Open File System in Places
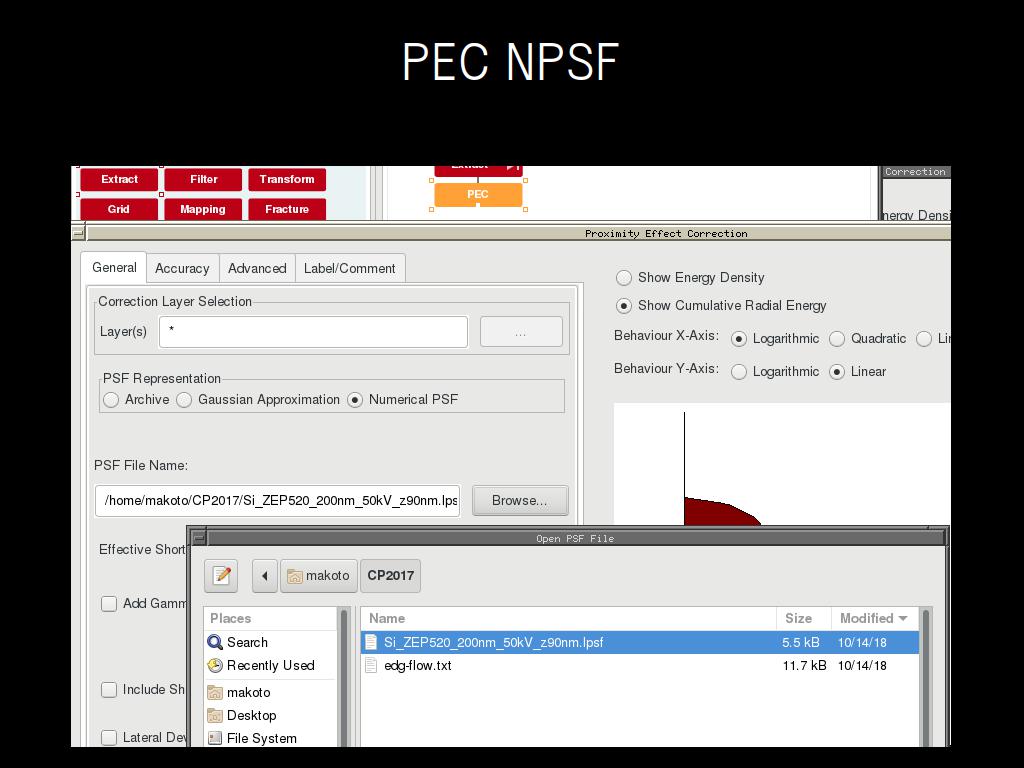 pyautogui.click(x=261, y=738)
